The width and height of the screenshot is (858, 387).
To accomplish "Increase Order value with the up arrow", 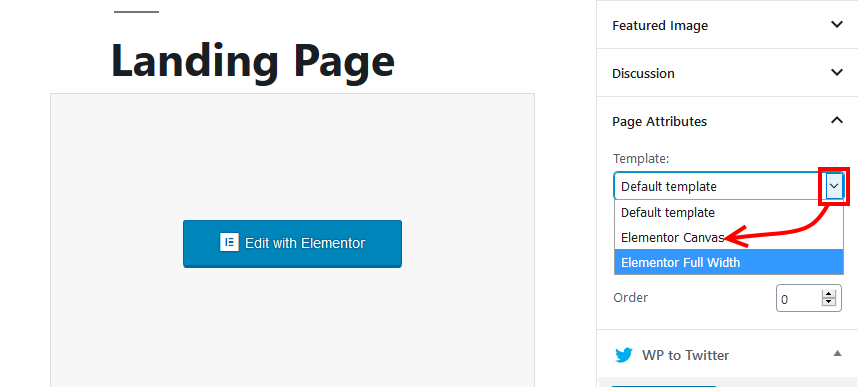I will pyautogui.click(x=829, y=294).
